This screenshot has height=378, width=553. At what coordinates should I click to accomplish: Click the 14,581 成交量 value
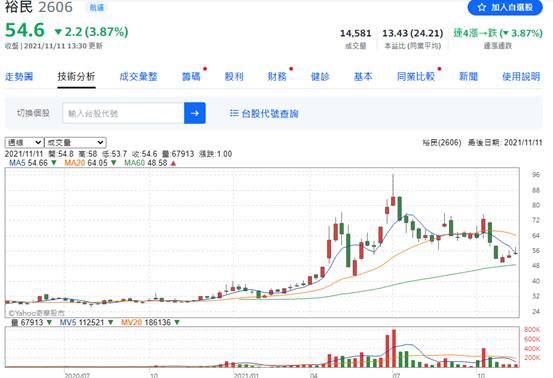point(356,33)
